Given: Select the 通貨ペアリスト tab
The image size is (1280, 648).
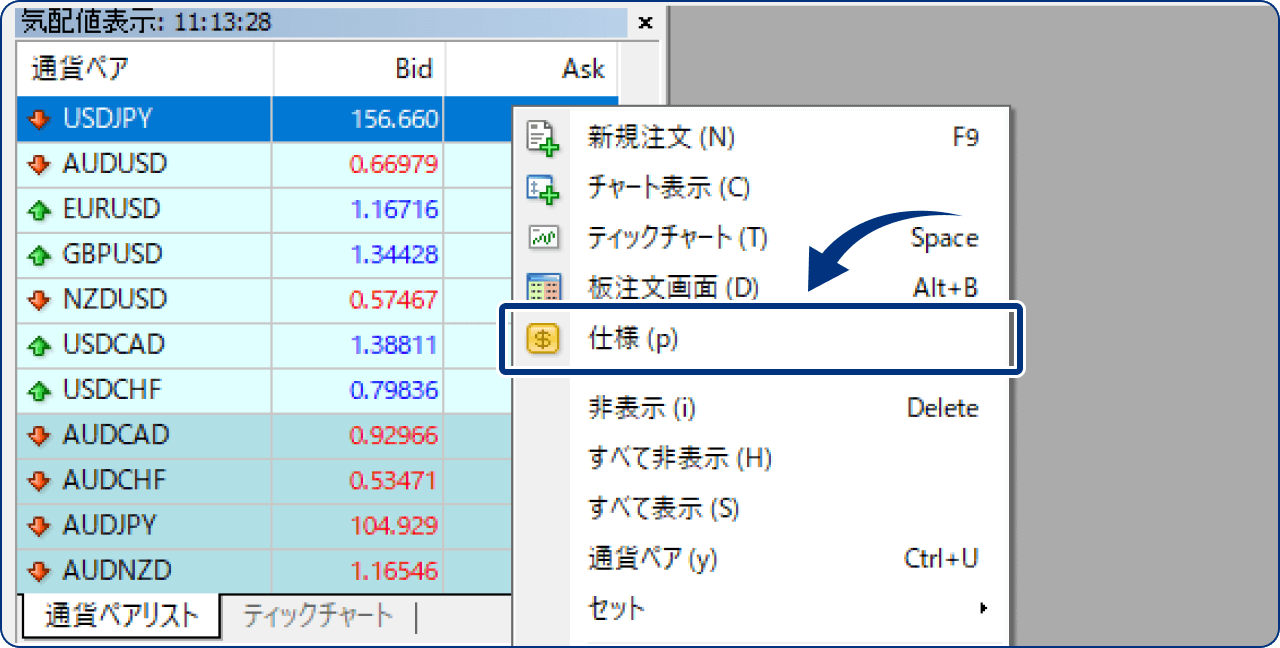Looking at the screenshot, I should click(120, 617).
